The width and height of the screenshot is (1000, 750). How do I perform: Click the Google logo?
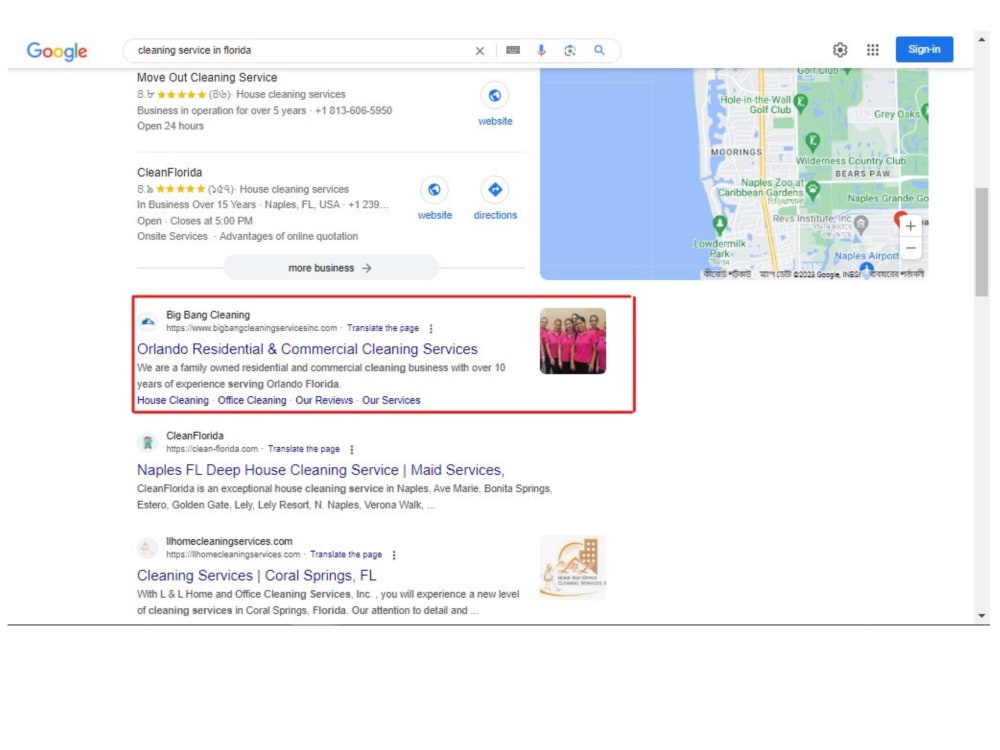pyautogui.click(x=57, y=50)
